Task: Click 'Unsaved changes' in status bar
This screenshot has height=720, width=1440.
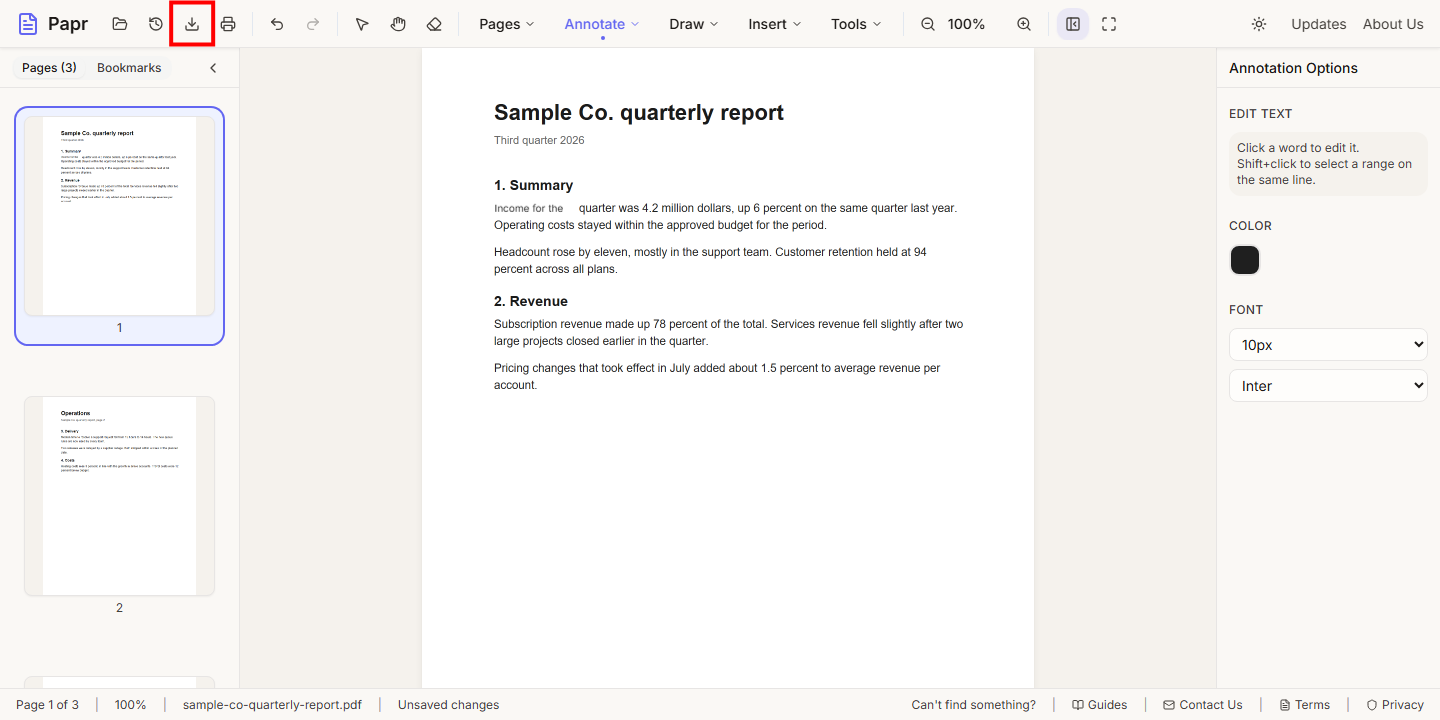Action: pyautogui.click(x=448, y=705)
